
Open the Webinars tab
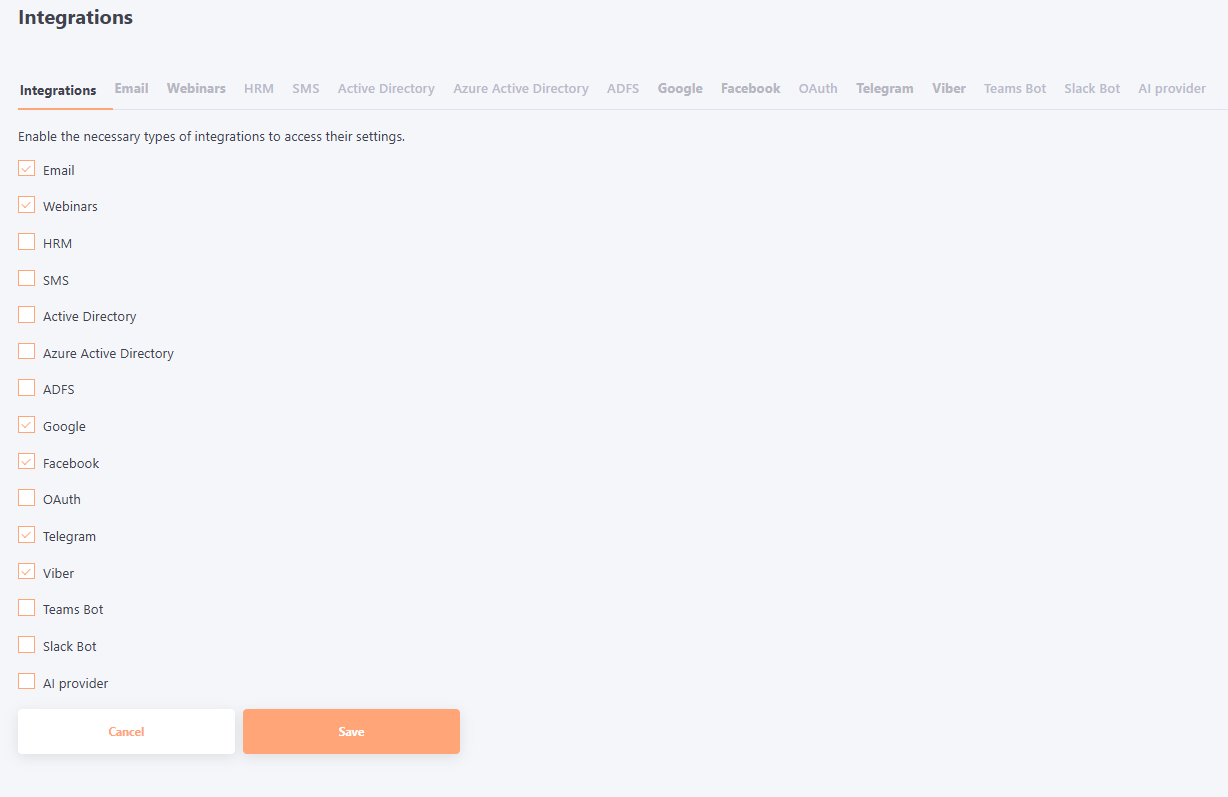196,89
